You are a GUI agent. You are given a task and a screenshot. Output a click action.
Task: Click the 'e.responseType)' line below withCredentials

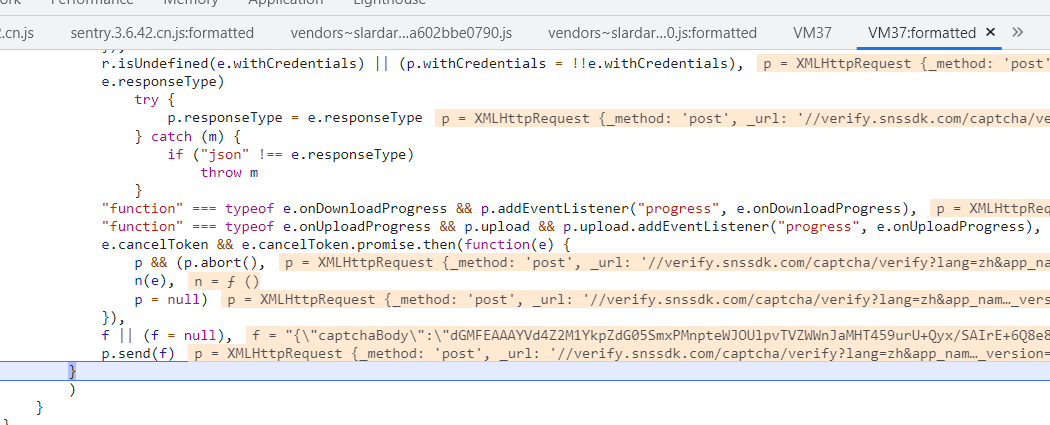coord(163,82)
